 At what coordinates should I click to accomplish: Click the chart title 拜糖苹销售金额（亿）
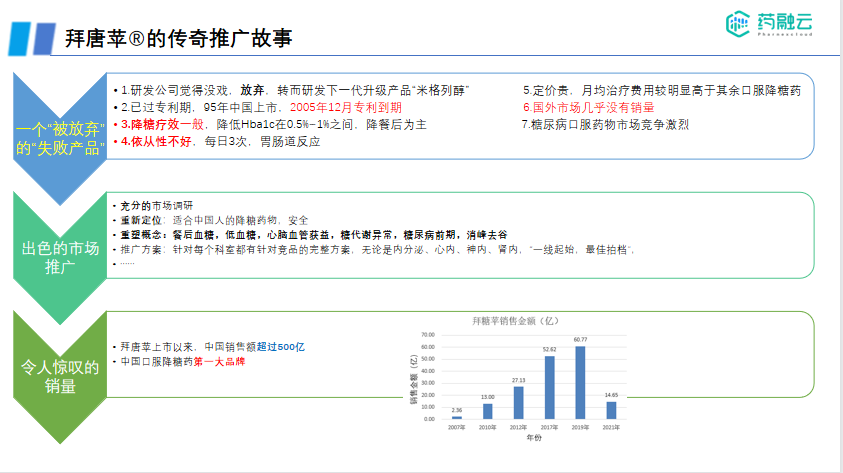516,321
